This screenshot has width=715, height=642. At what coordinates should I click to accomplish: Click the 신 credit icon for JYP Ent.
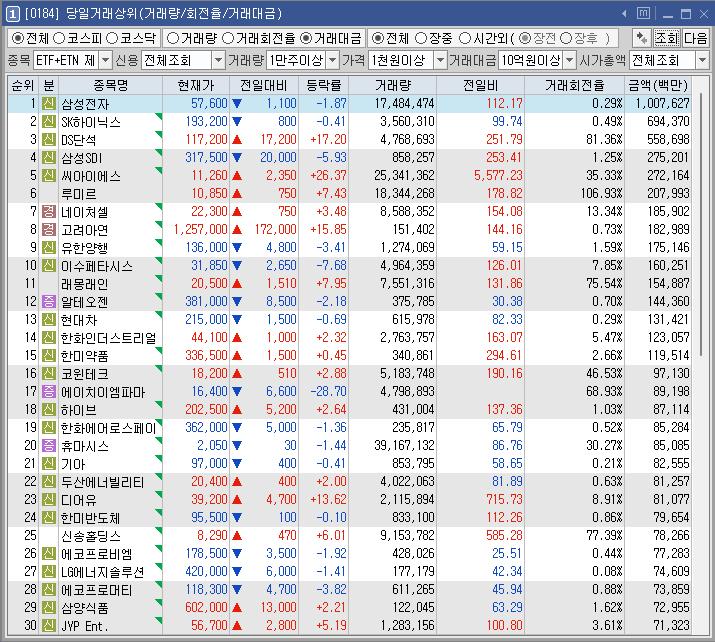tap(49, 626)
